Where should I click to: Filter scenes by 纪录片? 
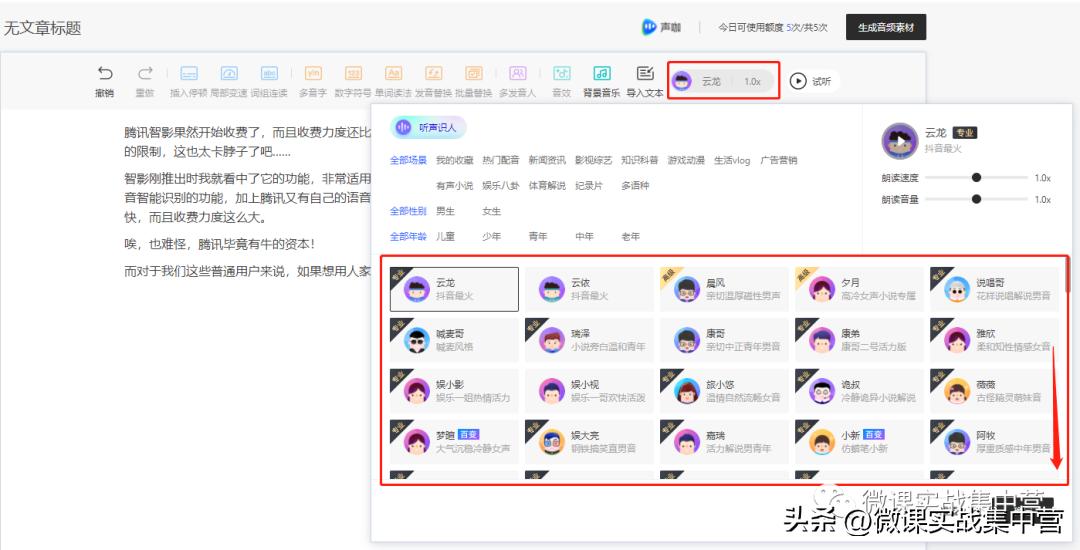[x=589, y=186]
